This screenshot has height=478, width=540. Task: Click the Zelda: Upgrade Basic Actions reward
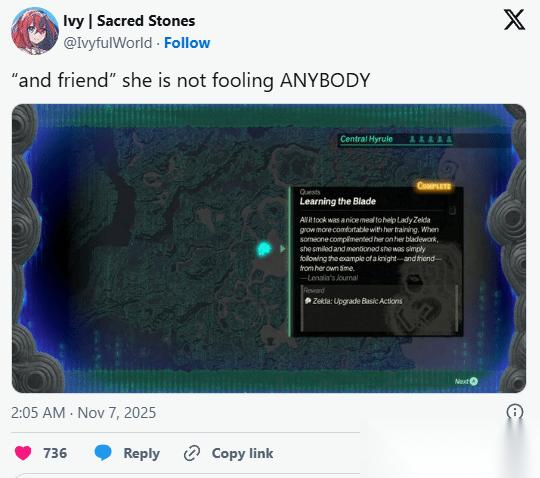(x=354, y=301)
